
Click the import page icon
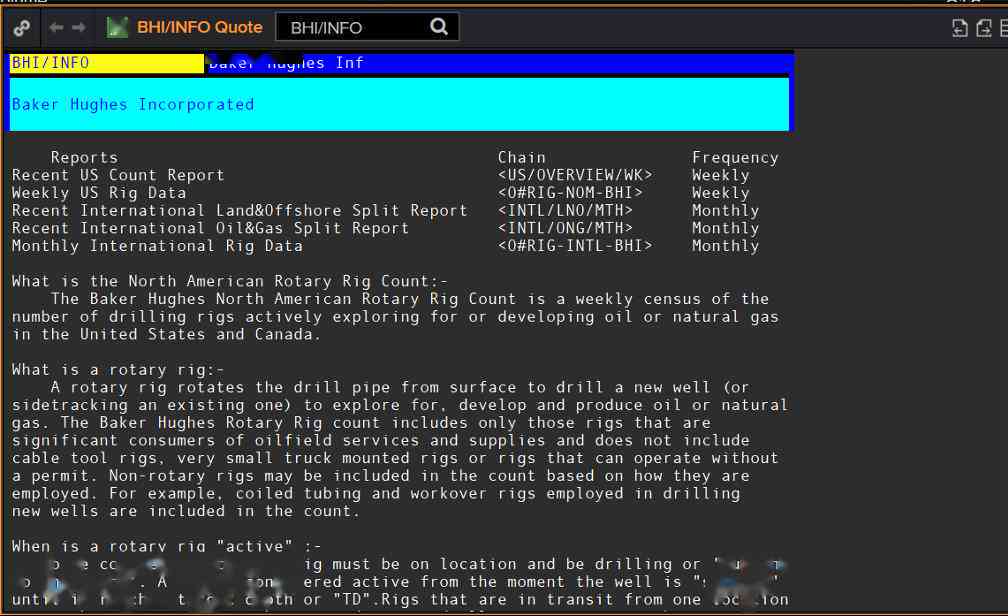point(960,28)
